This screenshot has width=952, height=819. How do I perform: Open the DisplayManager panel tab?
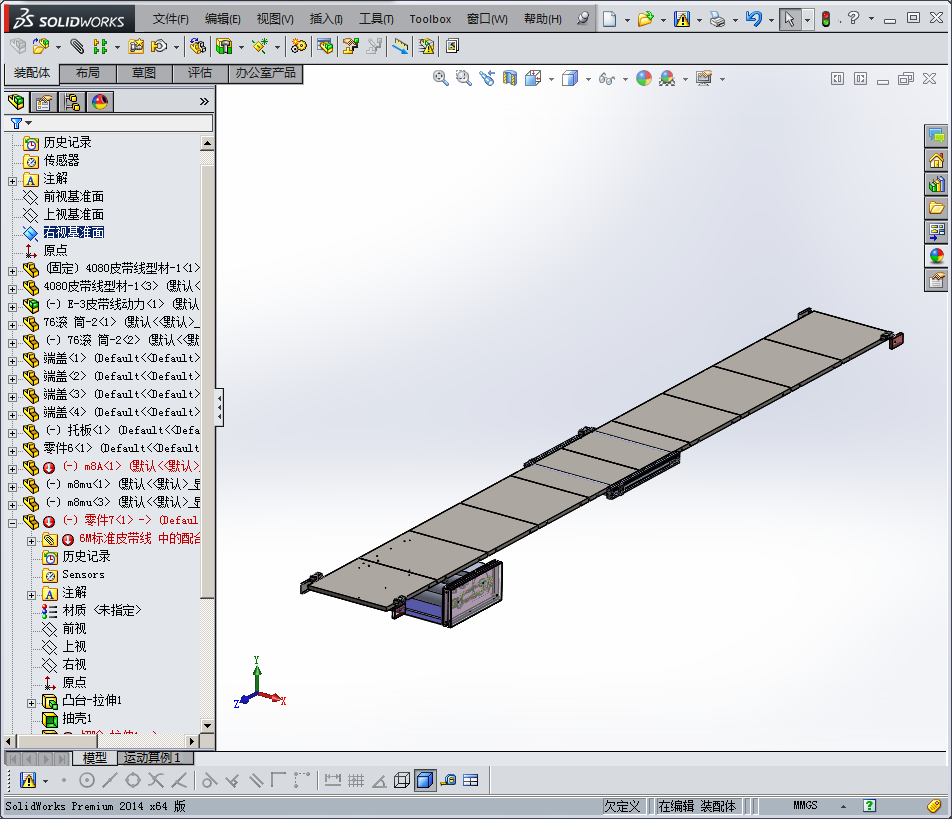(100, 102)
